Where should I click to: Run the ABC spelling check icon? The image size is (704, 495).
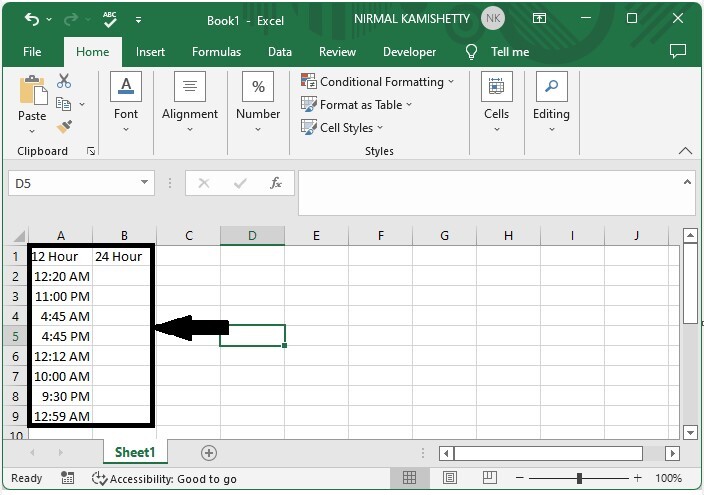tap(109, 19)
